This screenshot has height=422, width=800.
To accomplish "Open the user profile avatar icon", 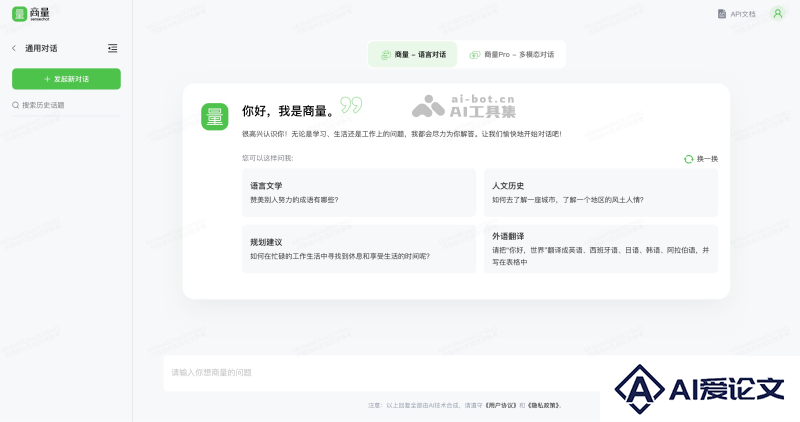I will click(778, 14).
